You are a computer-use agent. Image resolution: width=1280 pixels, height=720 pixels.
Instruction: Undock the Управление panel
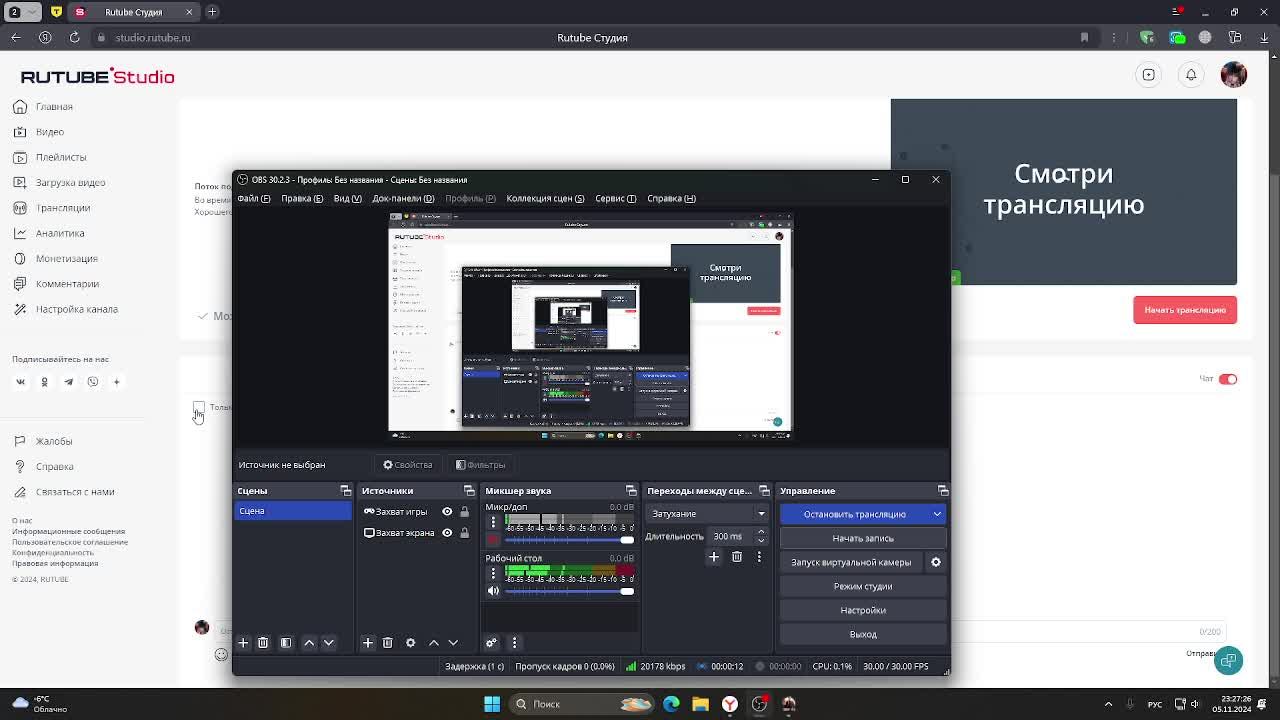click(x=943, y=491)
